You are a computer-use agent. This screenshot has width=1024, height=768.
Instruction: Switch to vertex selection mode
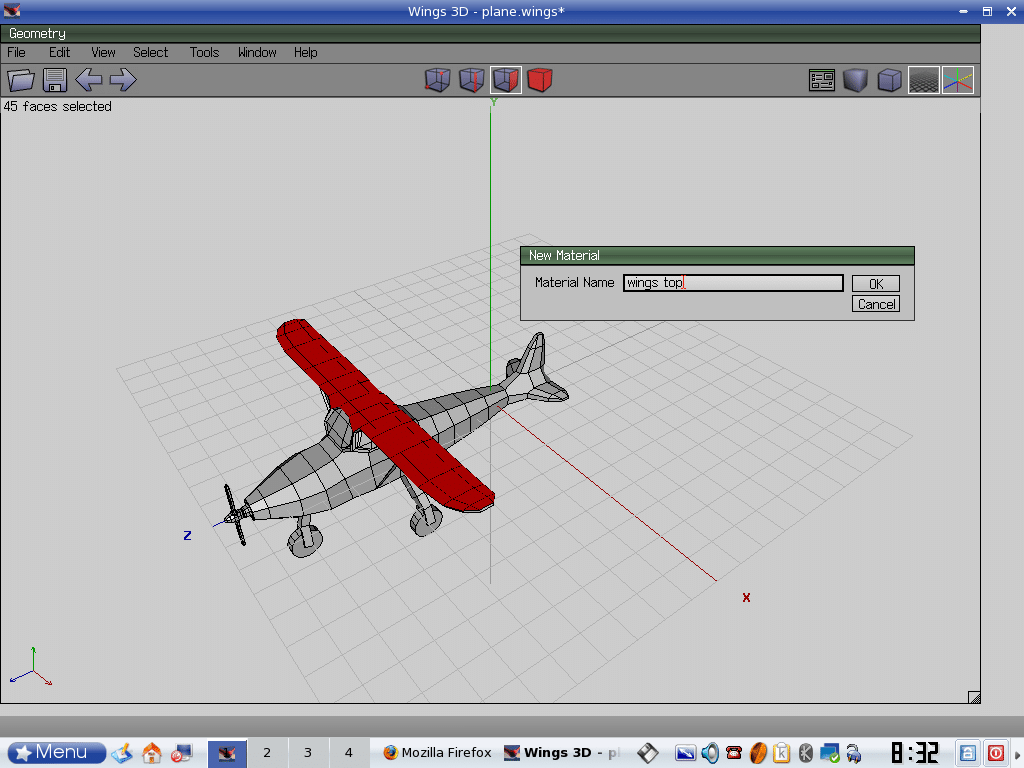[437, 80]
